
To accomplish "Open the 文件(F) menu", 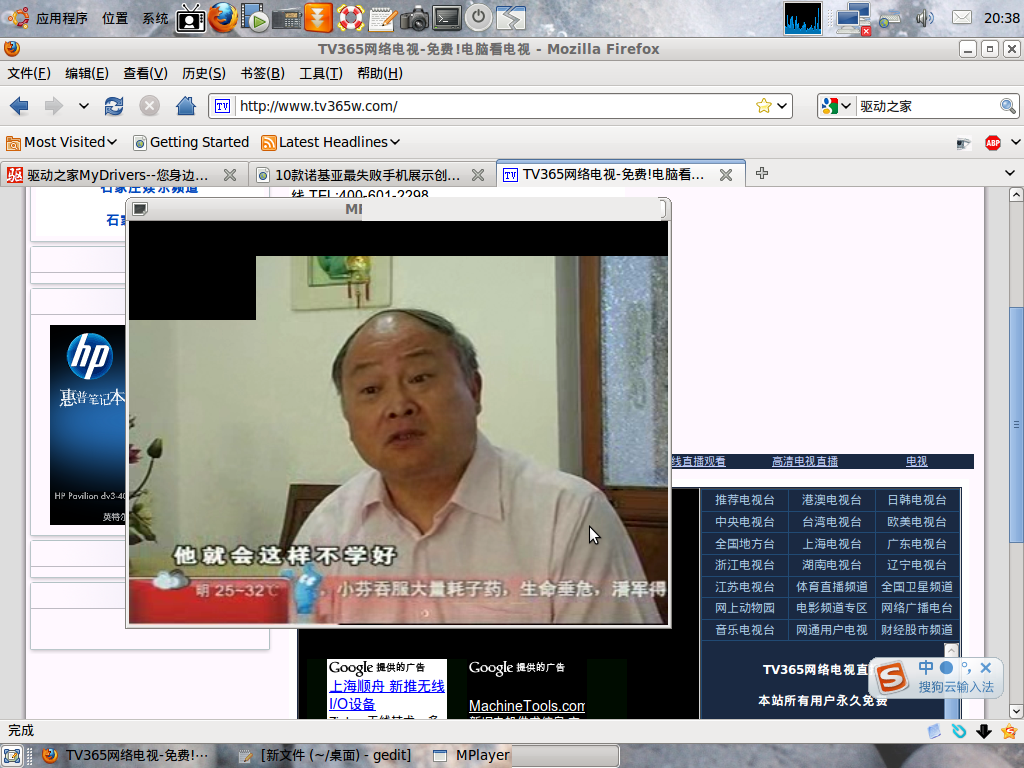I will 29,73.
